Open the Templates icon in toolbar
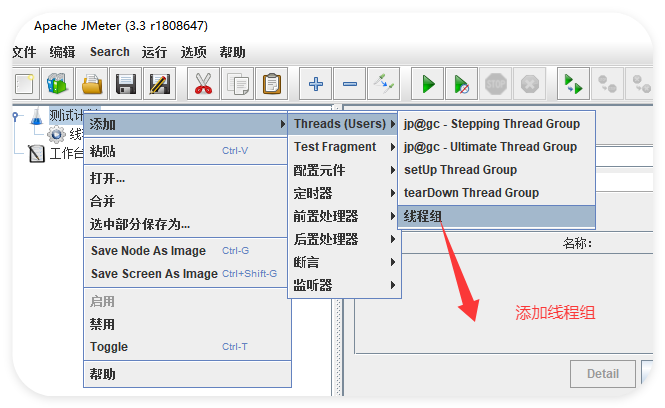665x408 pixels. (x=58, y=84)
